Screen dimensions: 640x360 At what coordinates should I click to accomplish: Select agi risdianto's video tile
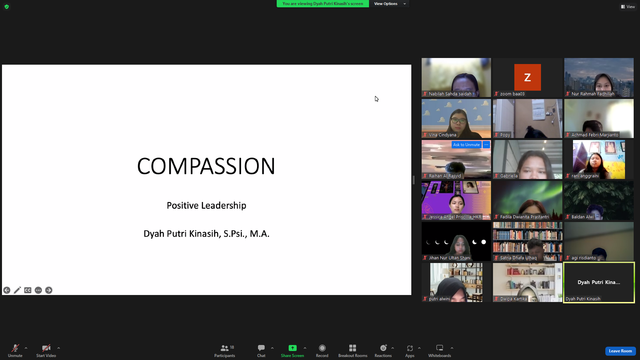(599, 242)
